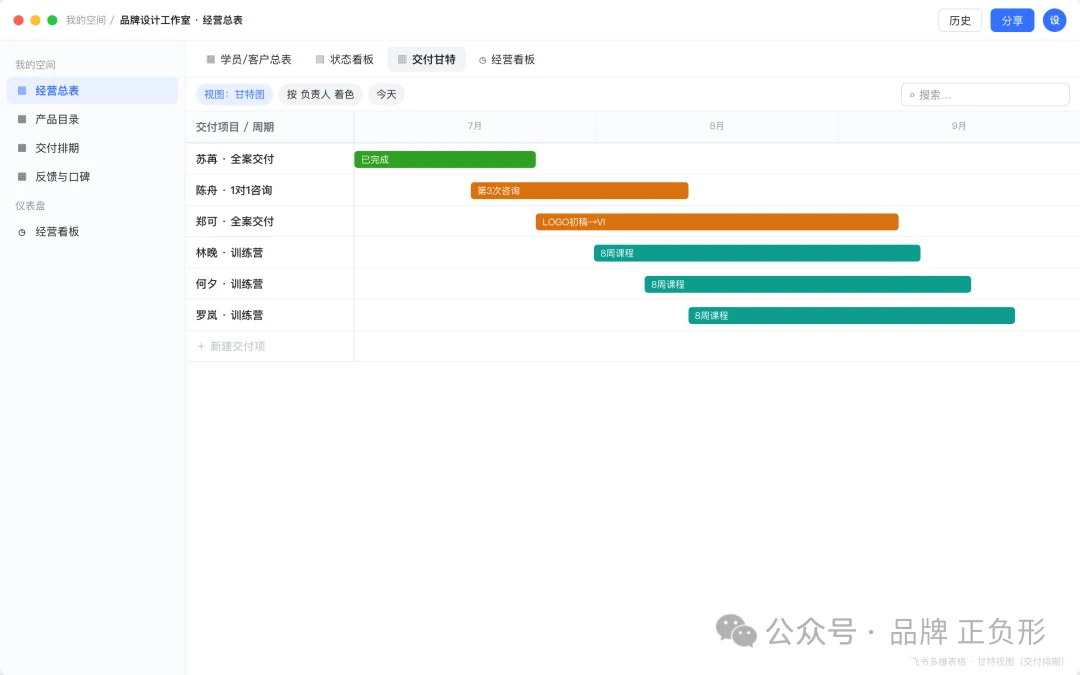Image resolution: width=1080 pixels, height=675 pixels.
Task: Click the 产品目录 table icon in sidebar
Action: point(22,119)
